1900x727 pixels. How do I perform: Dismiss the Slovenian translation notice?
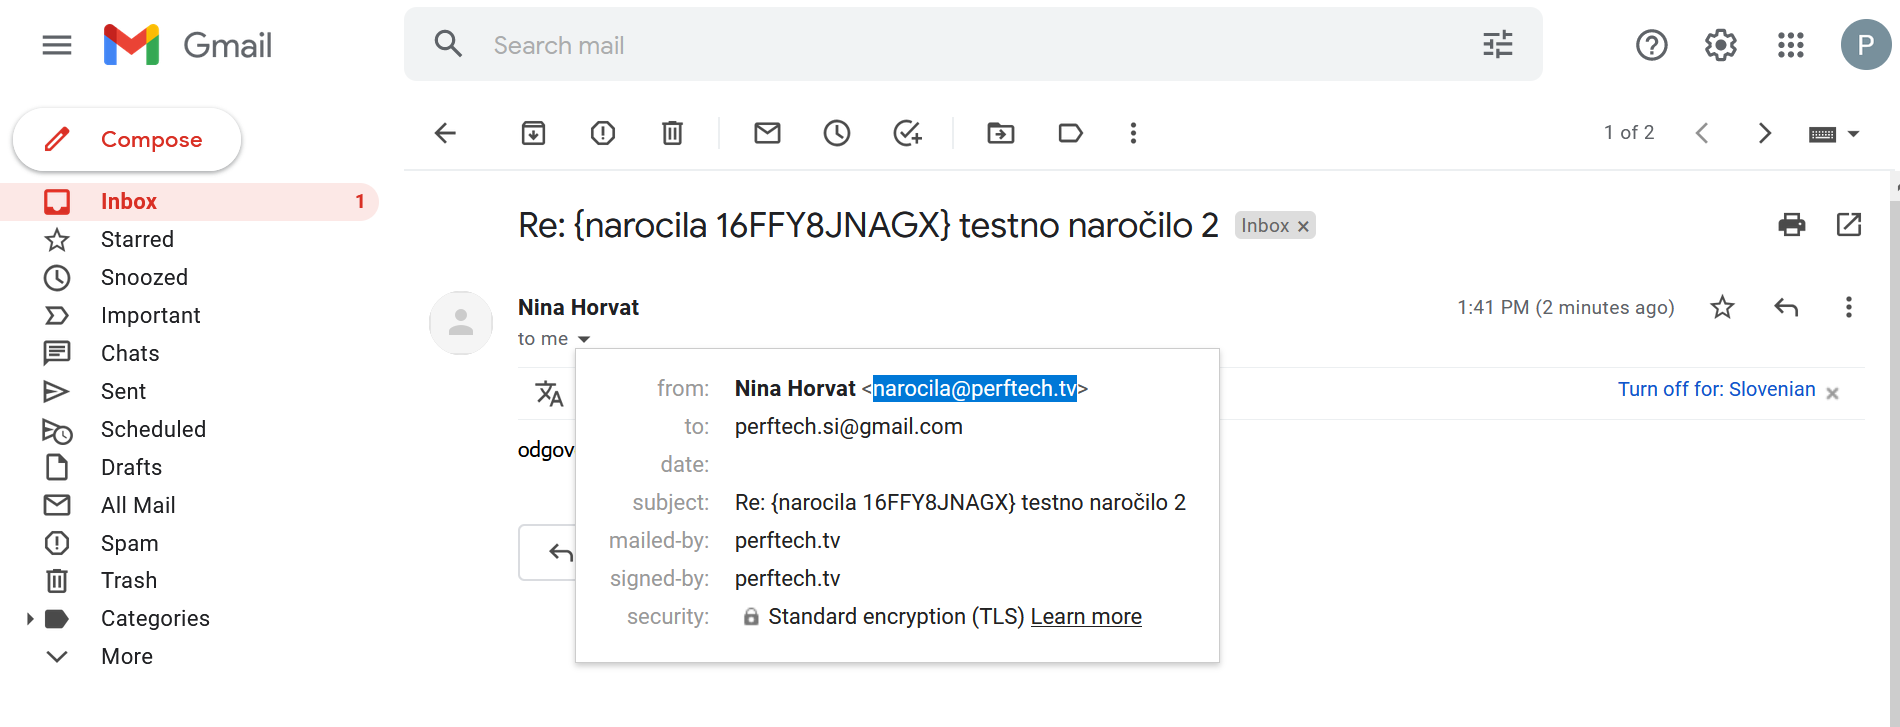pyautogui.click(x=1832, y=393)
